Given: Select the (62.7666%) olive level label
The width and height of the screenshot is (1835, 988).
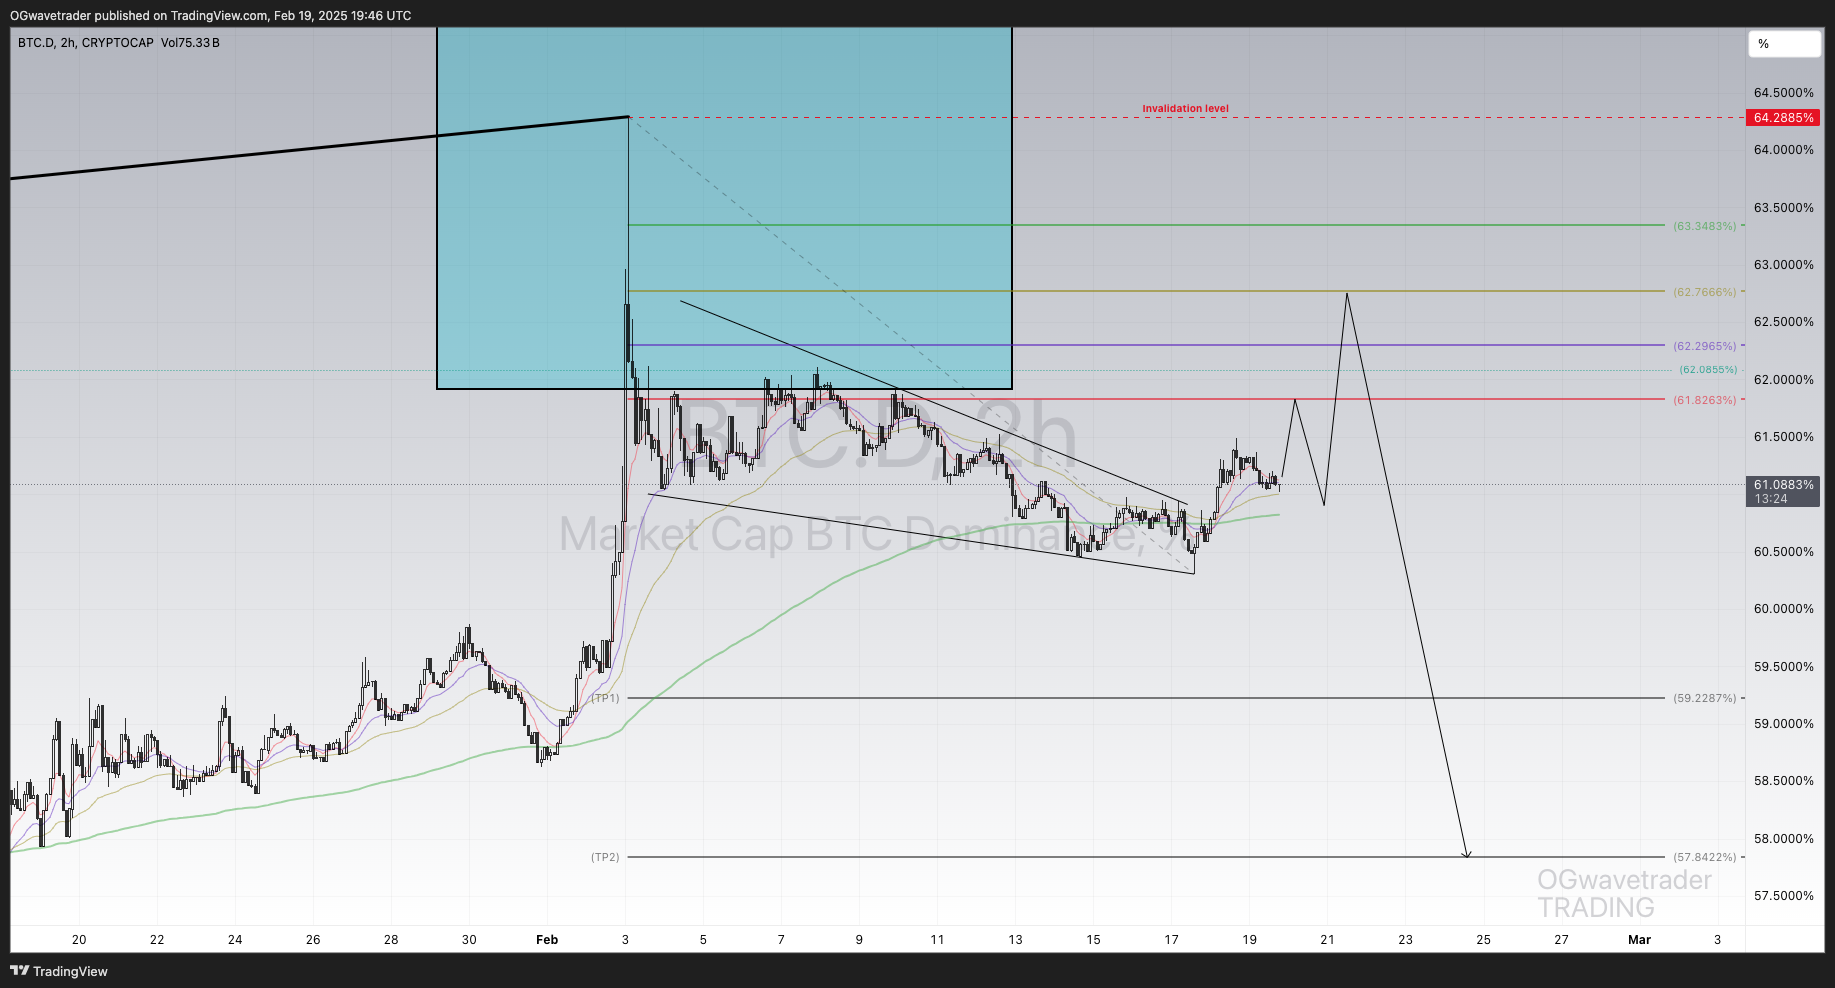Looking at the screenshot, I should coord(1704,292).
